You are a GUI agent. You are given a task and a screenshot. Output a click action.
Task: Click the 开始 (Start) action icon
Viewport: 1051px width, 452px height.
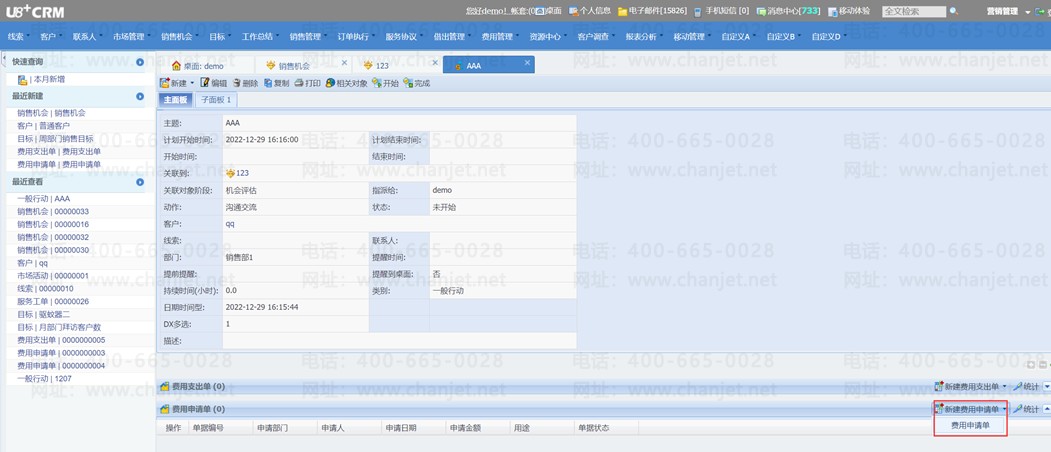[385, 83]
